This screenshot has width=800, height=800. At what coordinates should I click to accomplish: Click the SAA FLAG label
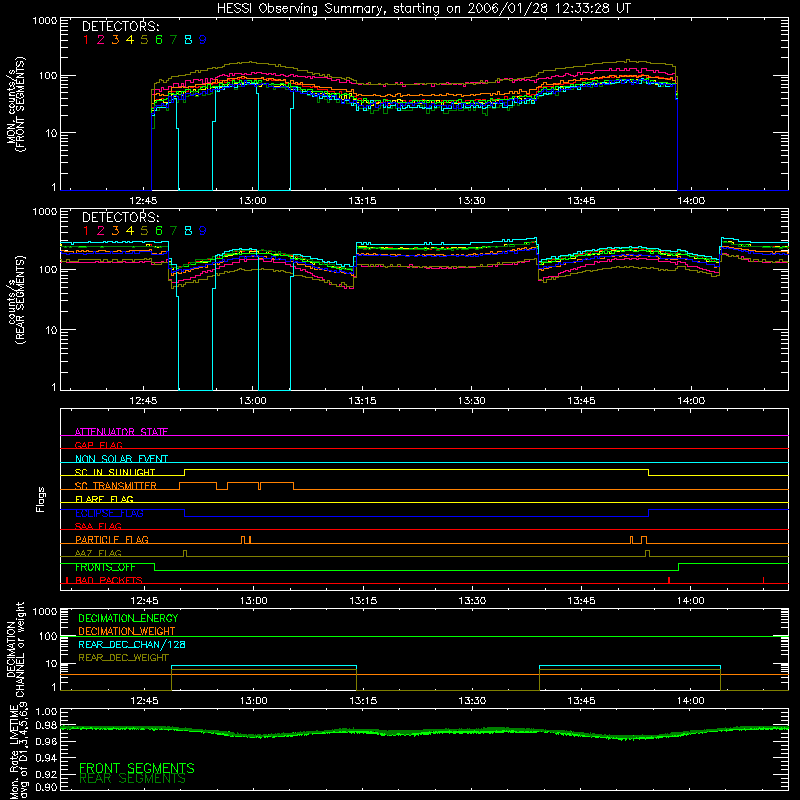(x=98, y=526)
